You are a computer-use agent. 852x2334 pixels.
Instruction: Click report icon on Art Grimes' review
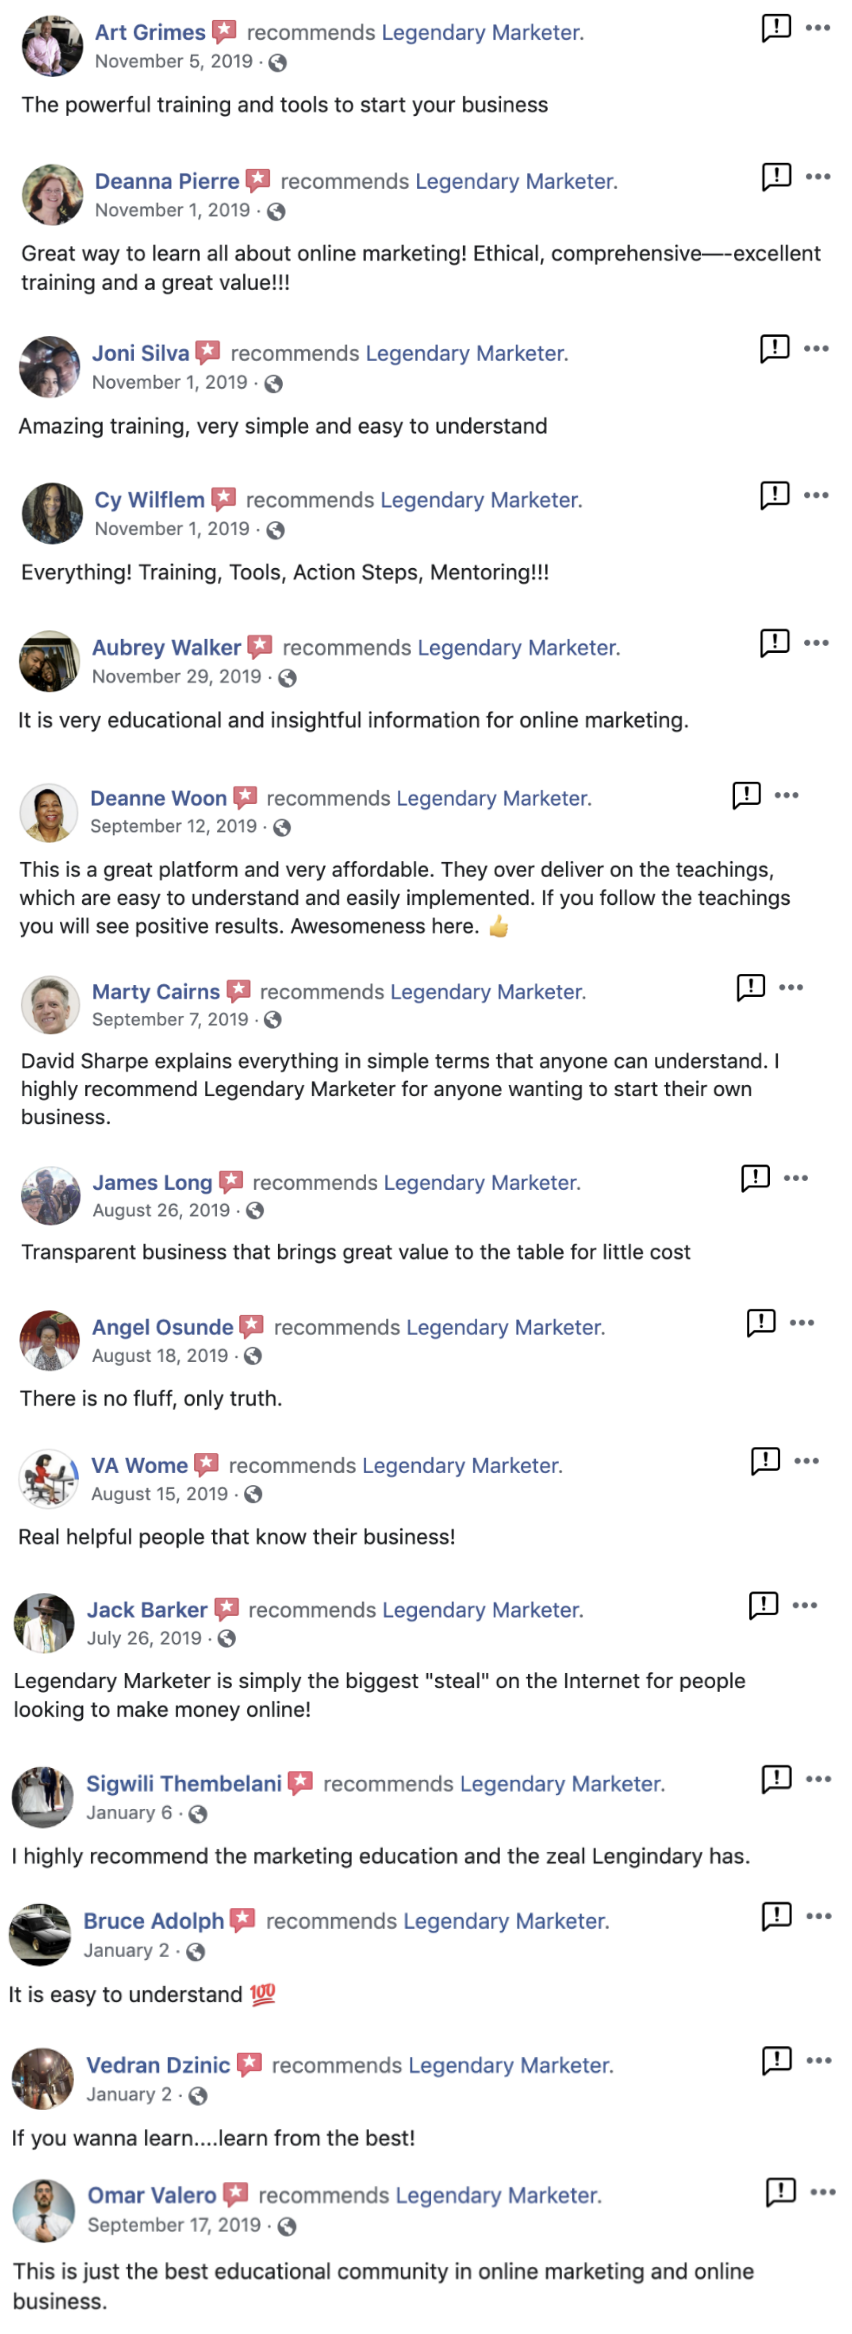(x=776, y=28)
